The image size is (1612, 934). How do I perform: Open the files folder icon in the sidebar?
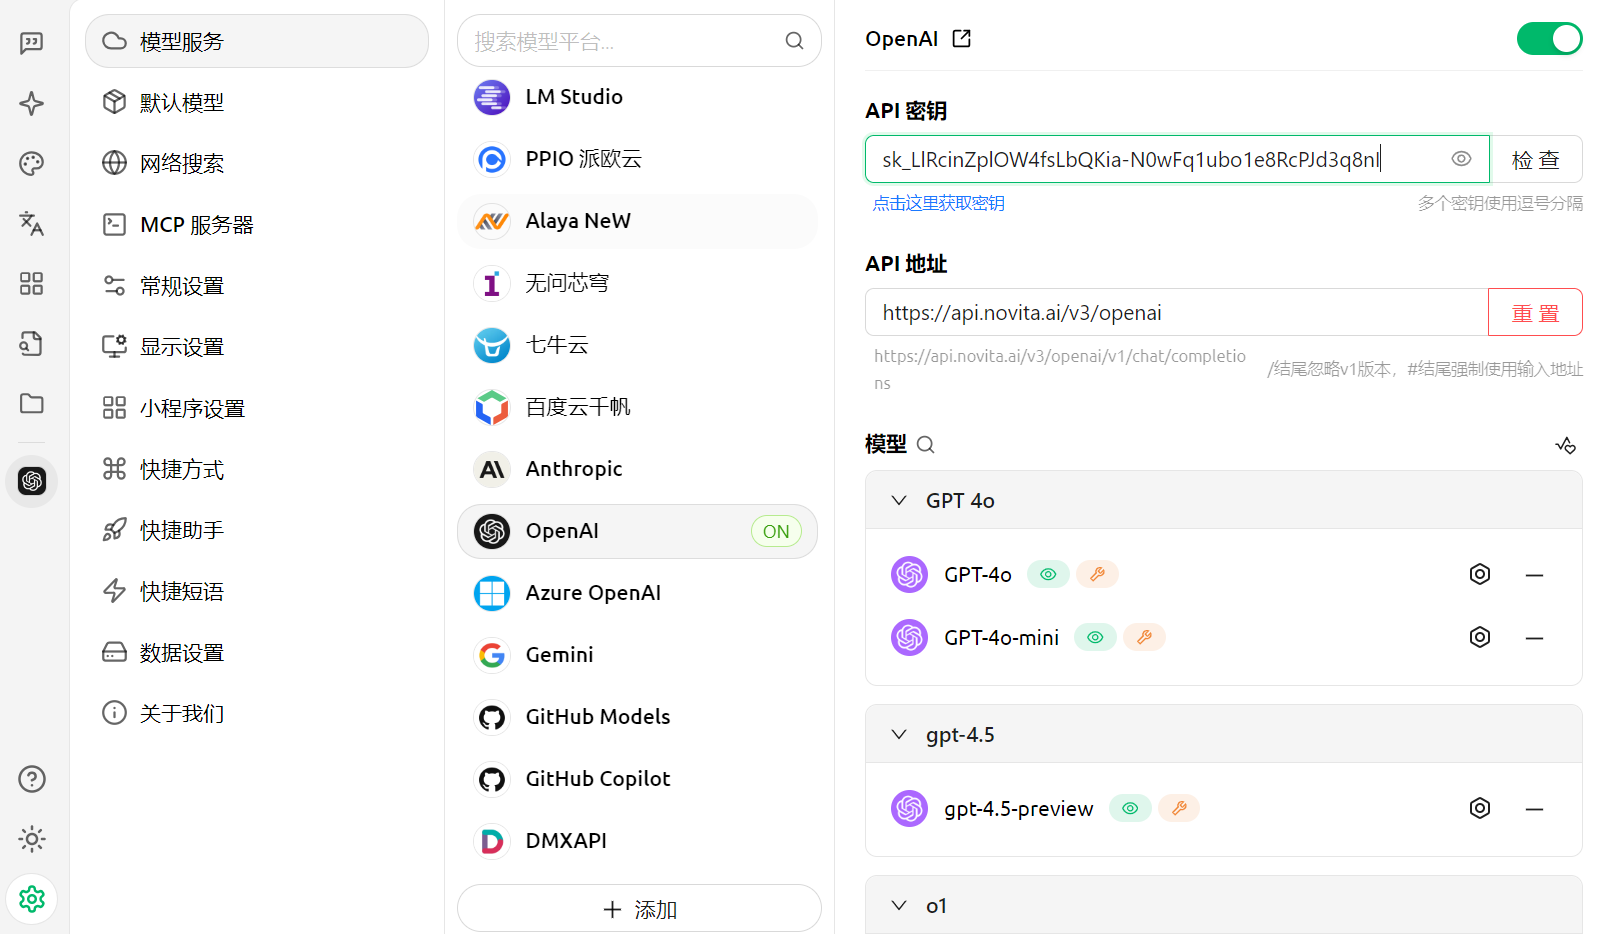32,403
